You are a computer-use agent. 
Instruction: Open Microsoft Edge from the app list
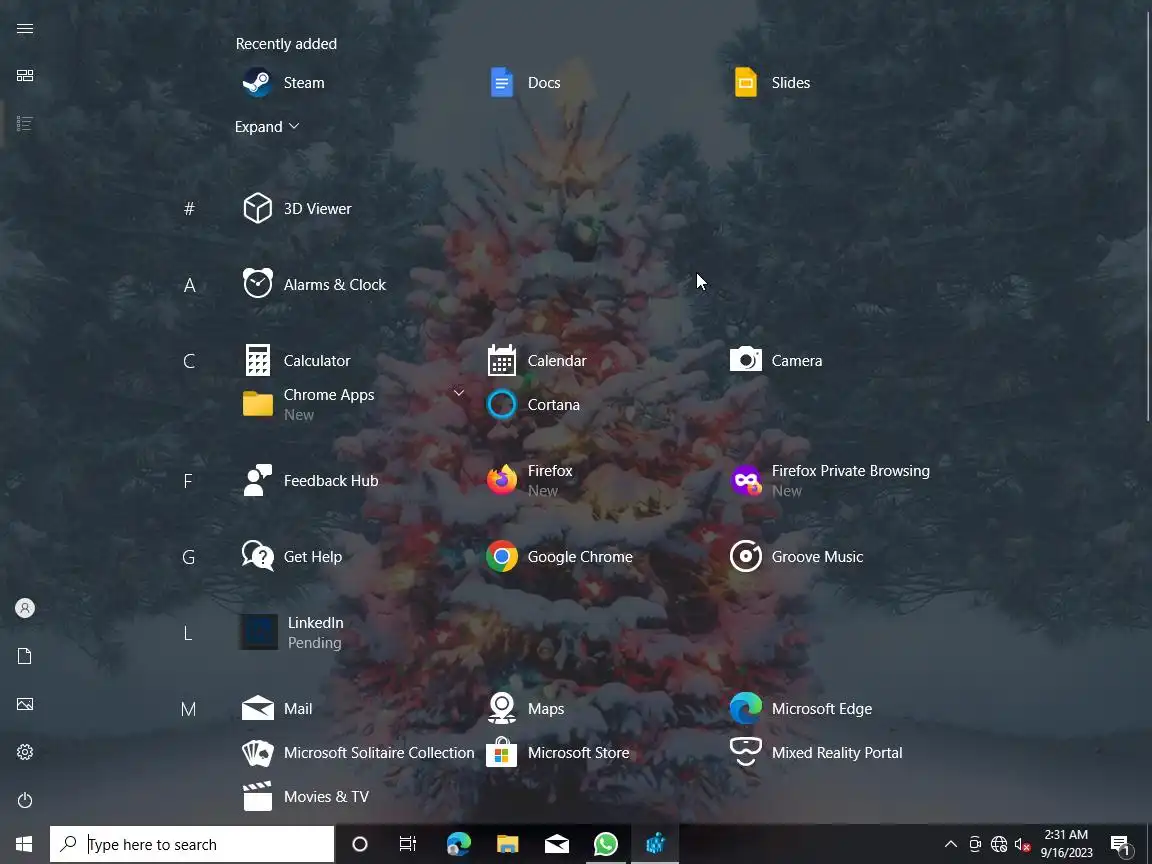coord(801,709)
